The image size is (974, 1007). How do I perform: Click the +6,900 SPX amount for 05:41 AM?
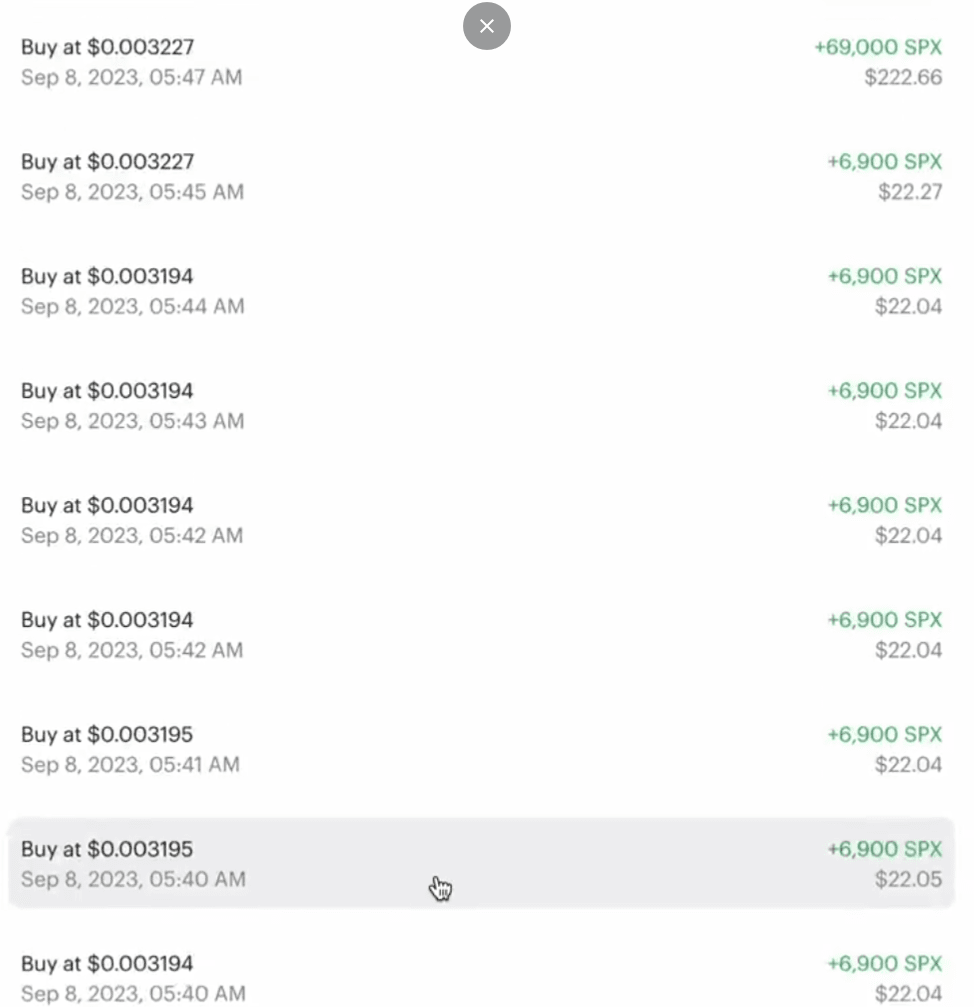pyautogui.click(x=884, y=734)
